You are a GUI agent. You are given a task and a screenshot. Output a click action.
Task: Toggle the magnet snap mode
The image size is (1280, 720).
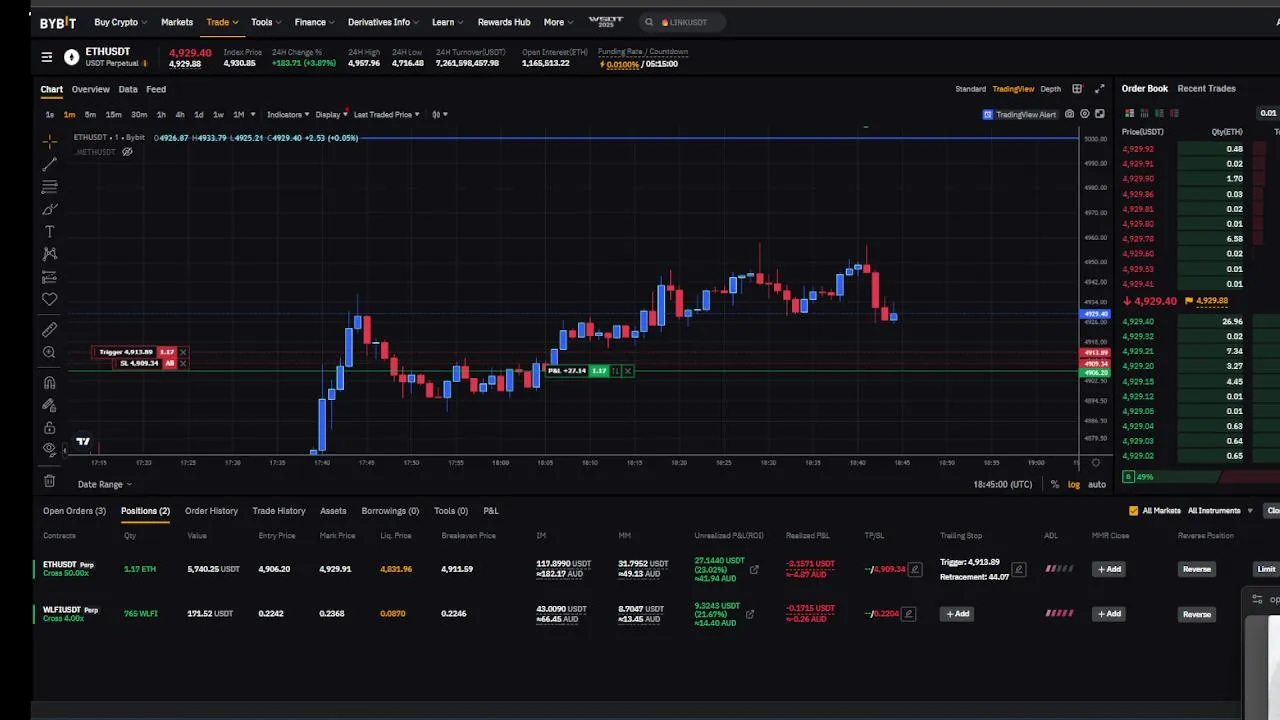(49, 382)
